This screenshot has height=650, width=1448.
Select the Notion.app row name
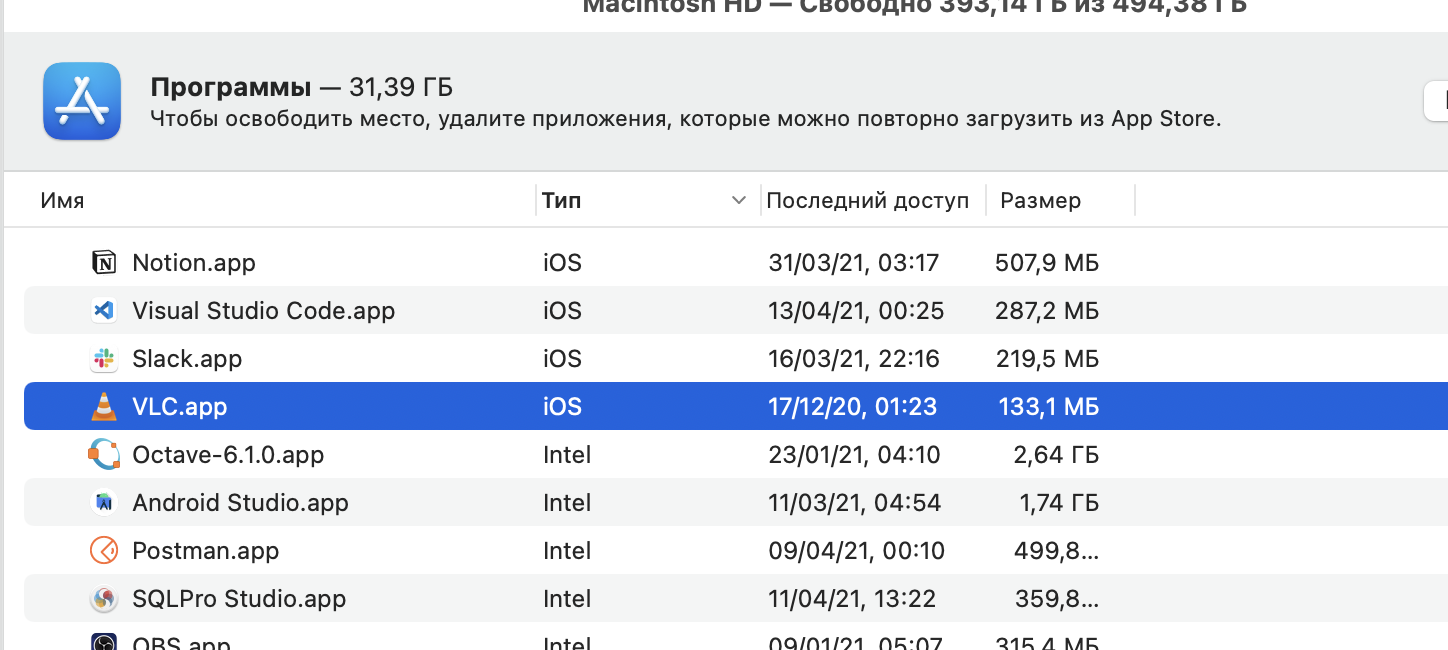[x=194, y=263]
